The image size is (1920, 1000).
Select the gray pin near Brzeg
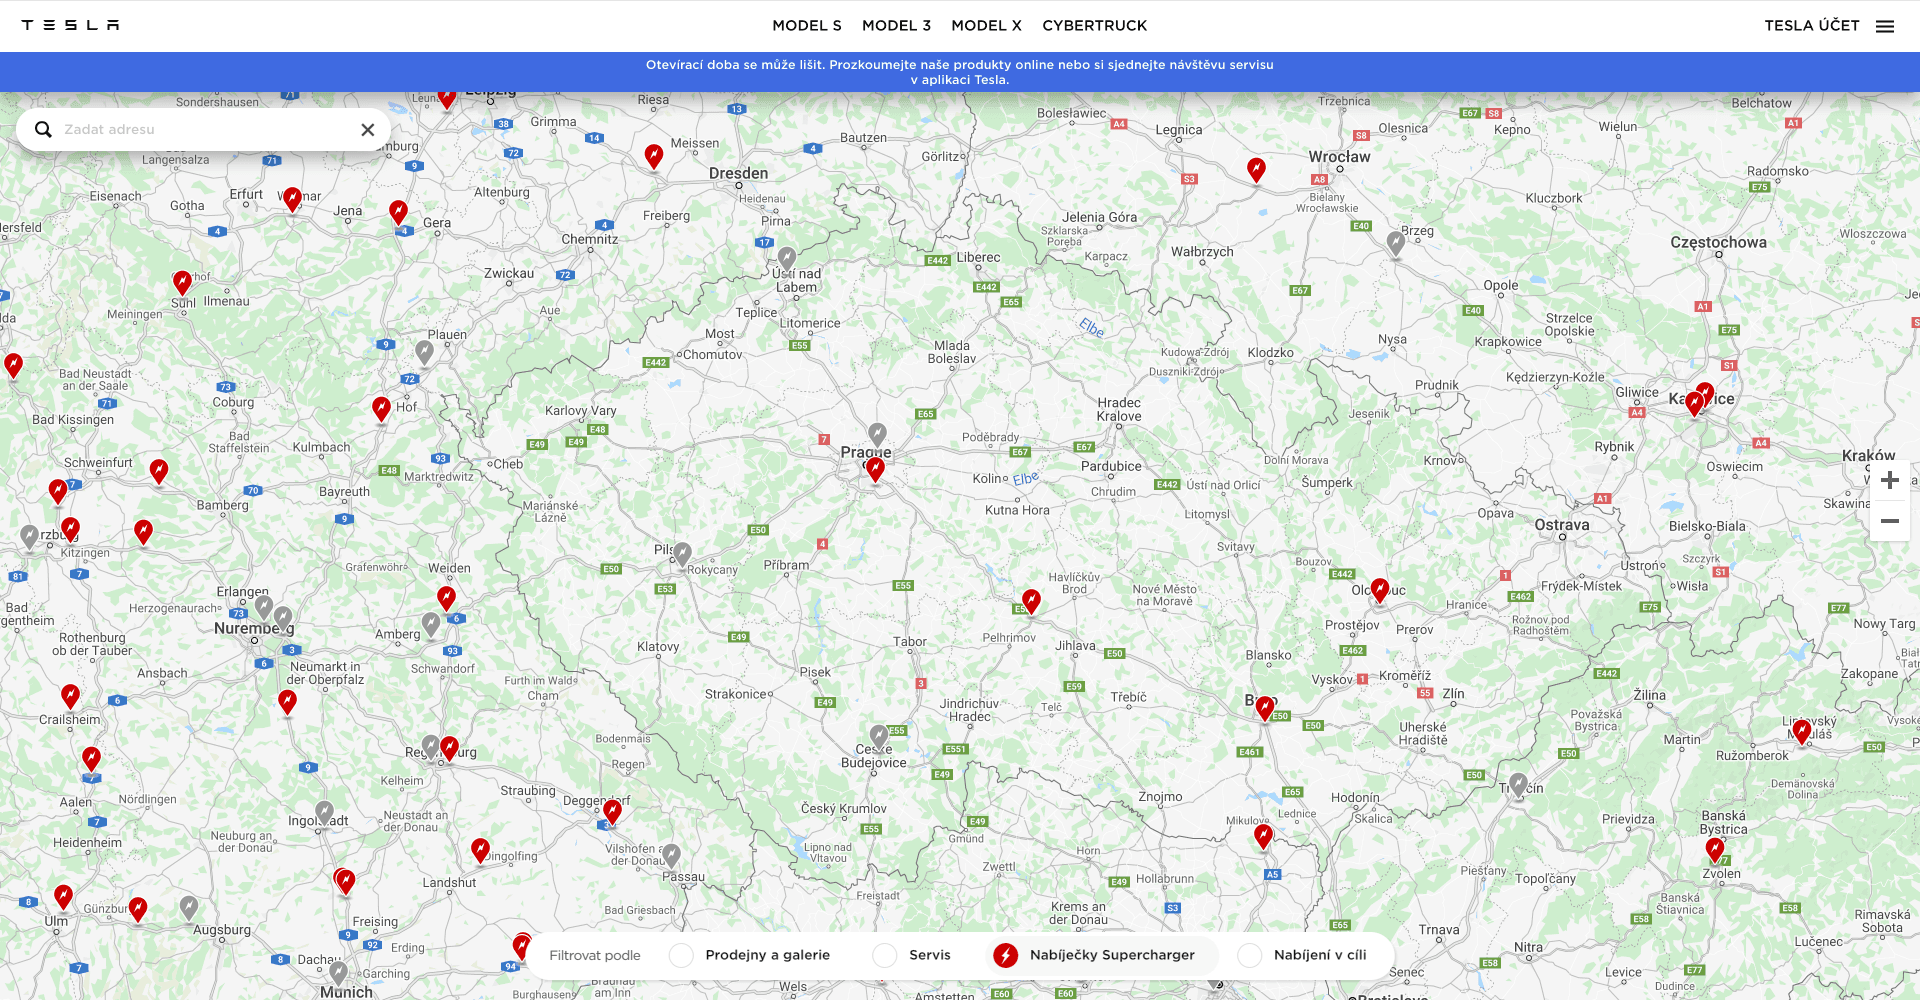point(1396,242)
